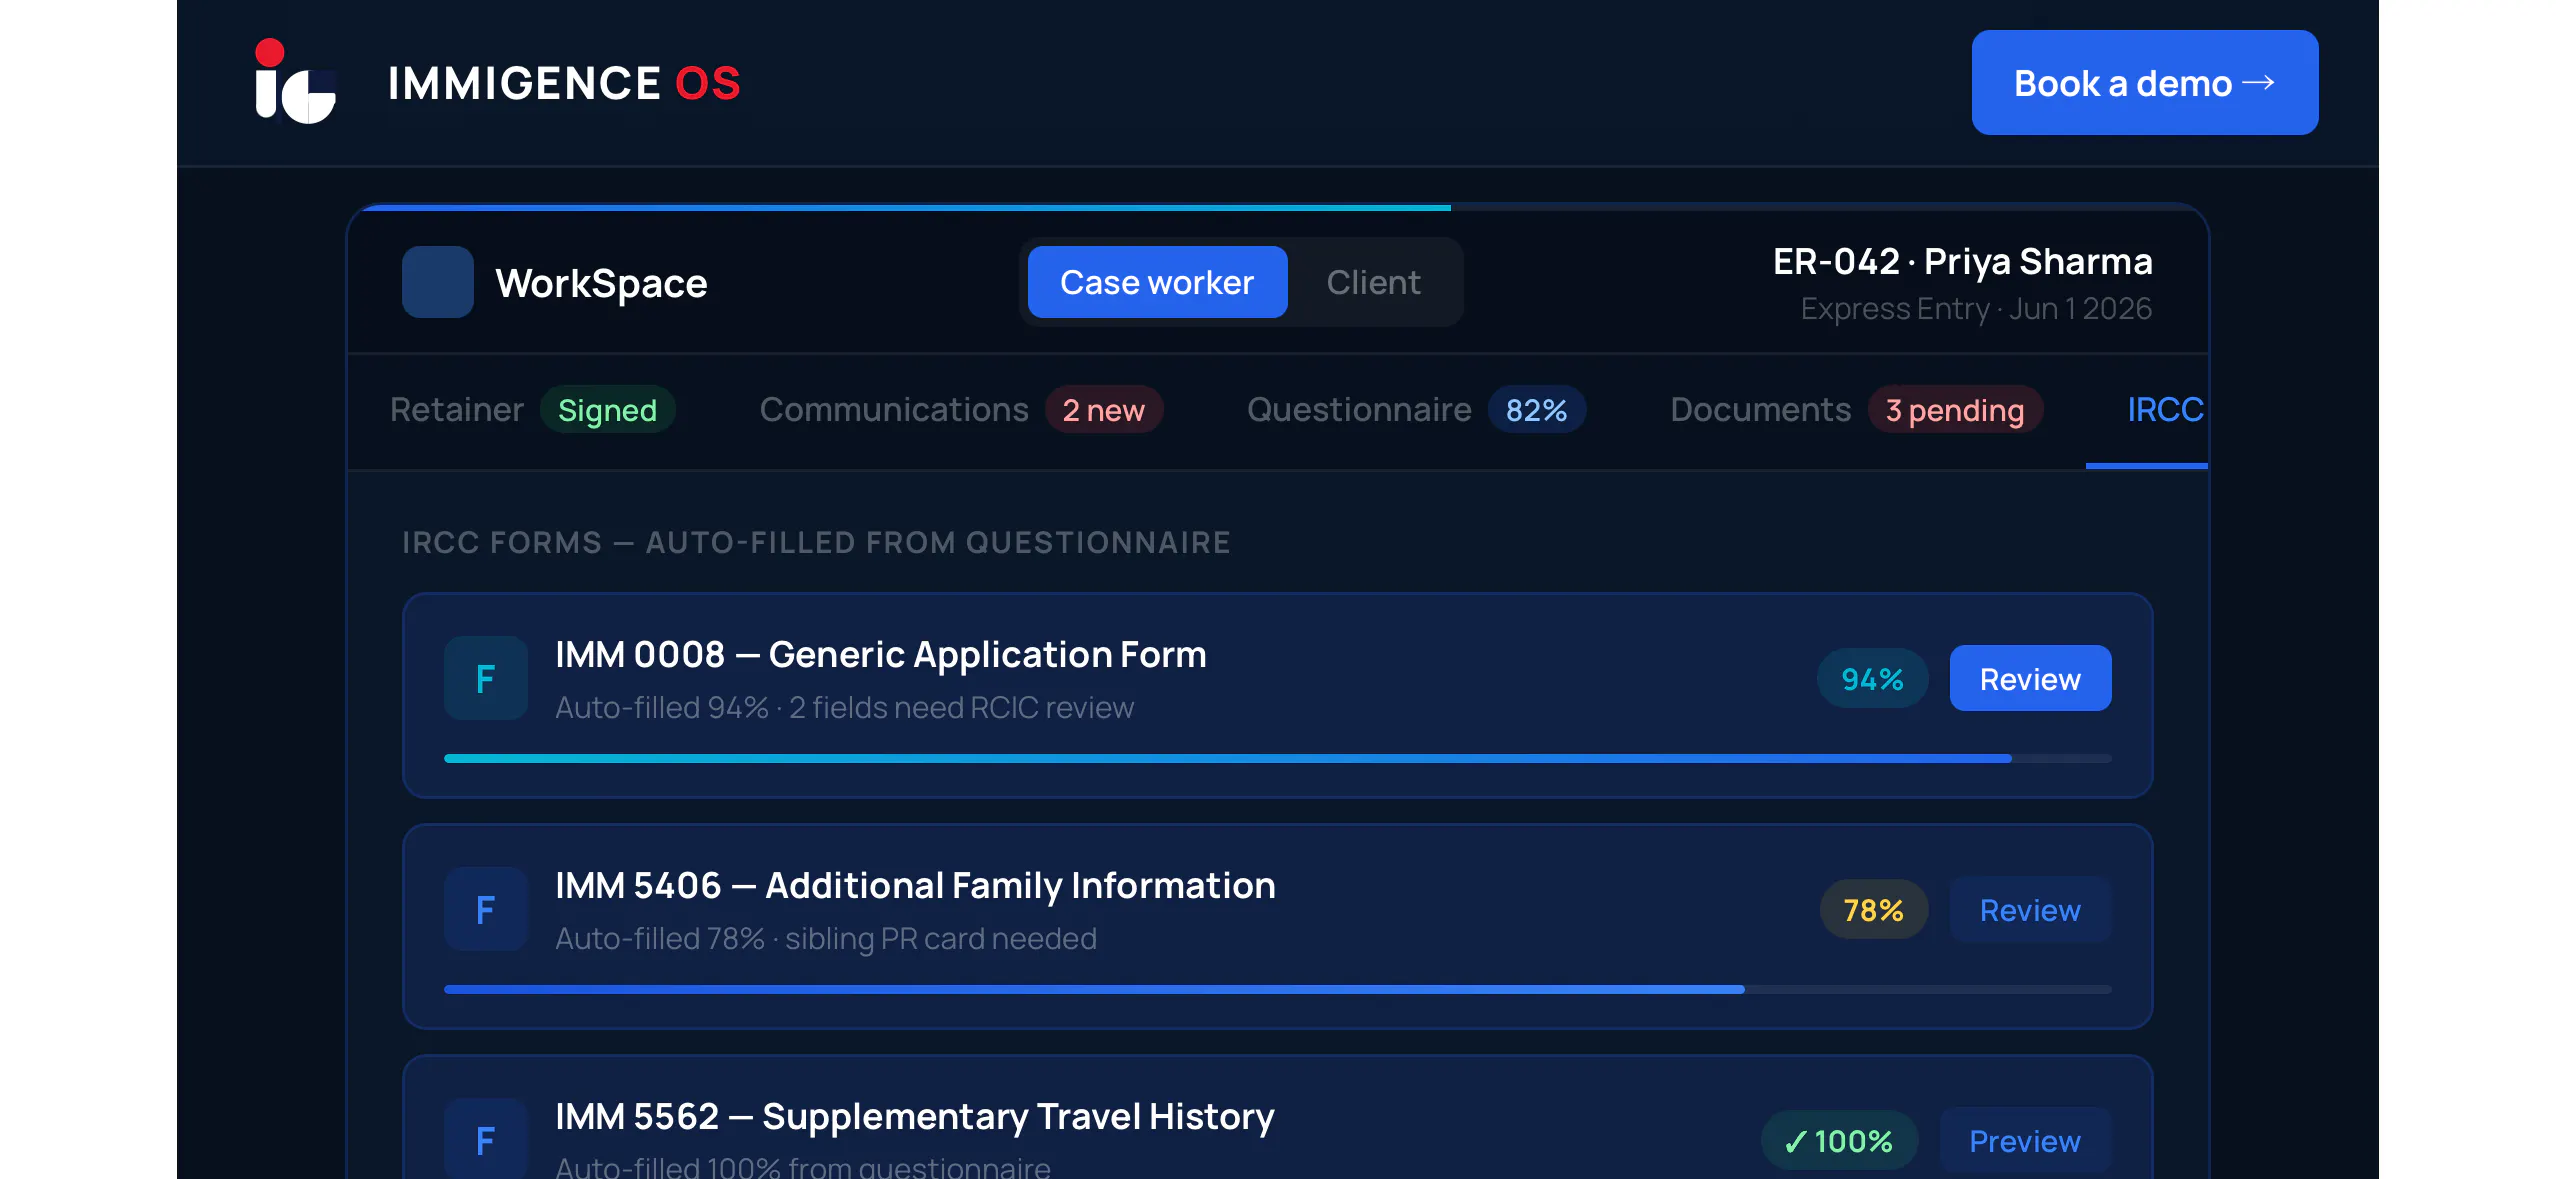
Task: Click the F icon for IMM 0008
Action: click(486, 678)
